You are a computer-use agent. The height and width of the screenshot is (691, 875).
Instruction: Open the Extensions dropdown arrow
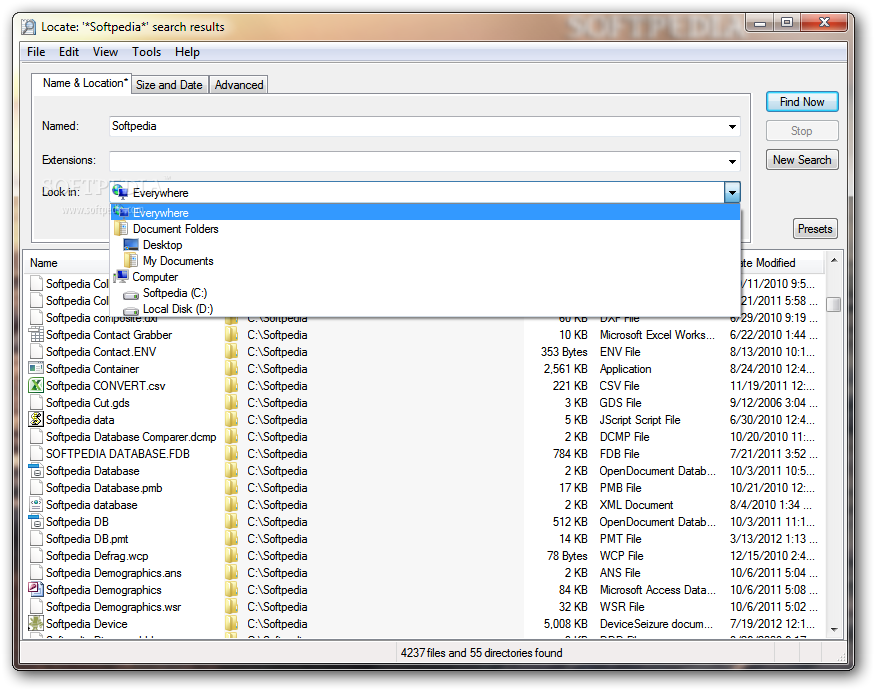click(732, 162)
